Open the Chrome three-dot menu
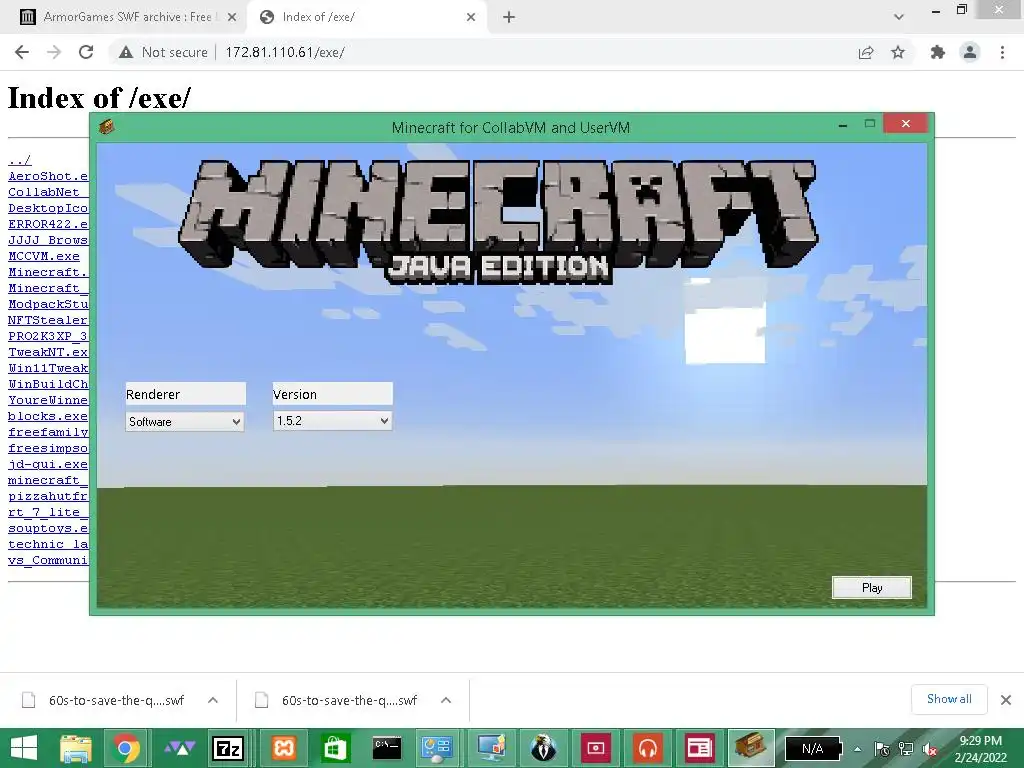The height and width of the screenshot is (768, 1024). (1002, 52)
